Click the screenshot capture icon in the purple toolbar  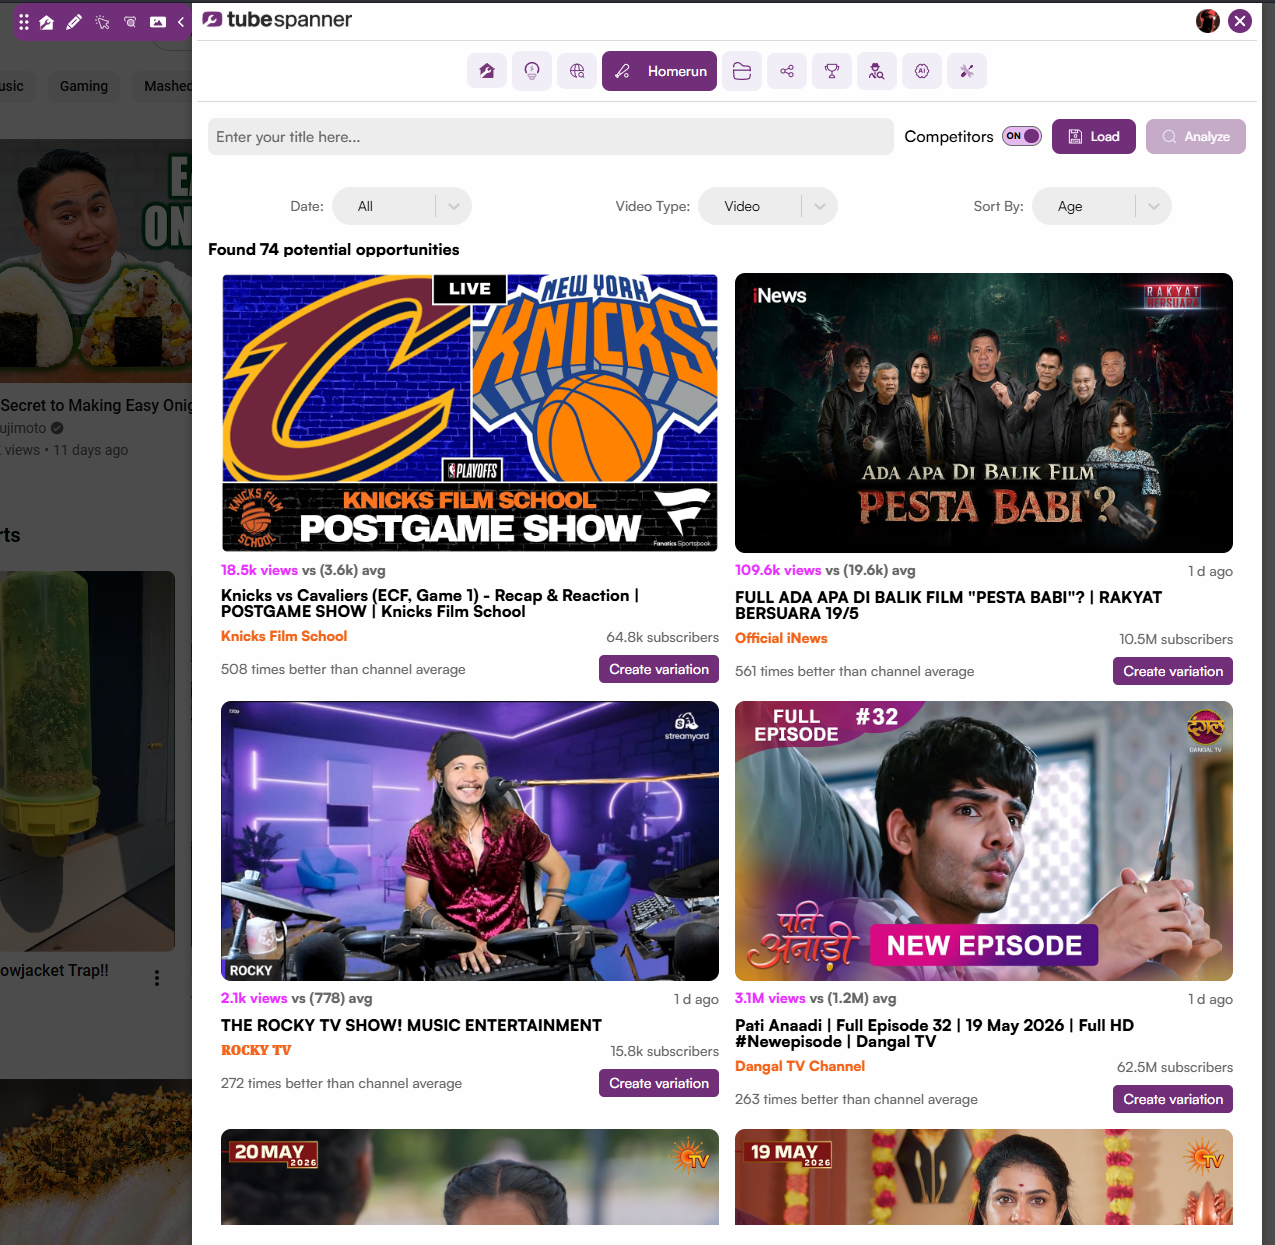click(x=130, y=22)
